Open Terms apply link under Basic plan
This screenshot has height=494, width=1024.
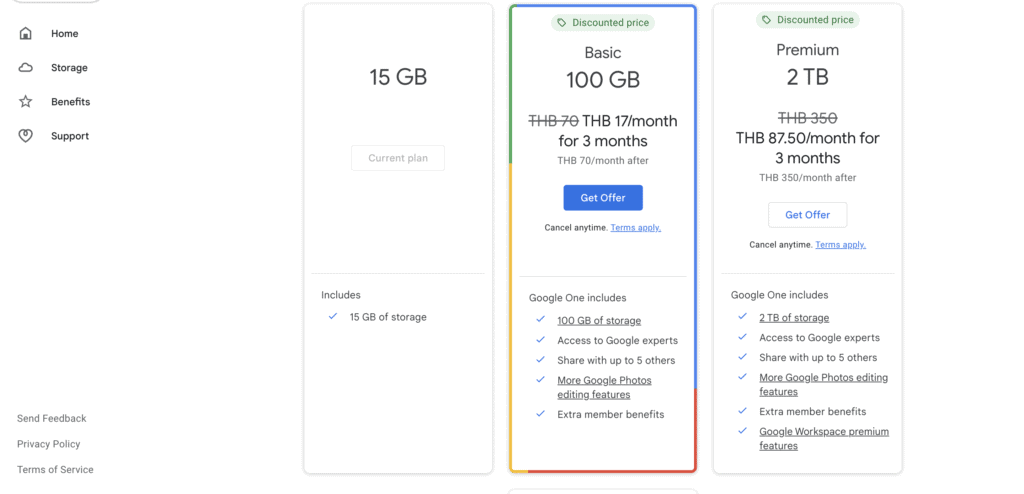pos(635,227)
